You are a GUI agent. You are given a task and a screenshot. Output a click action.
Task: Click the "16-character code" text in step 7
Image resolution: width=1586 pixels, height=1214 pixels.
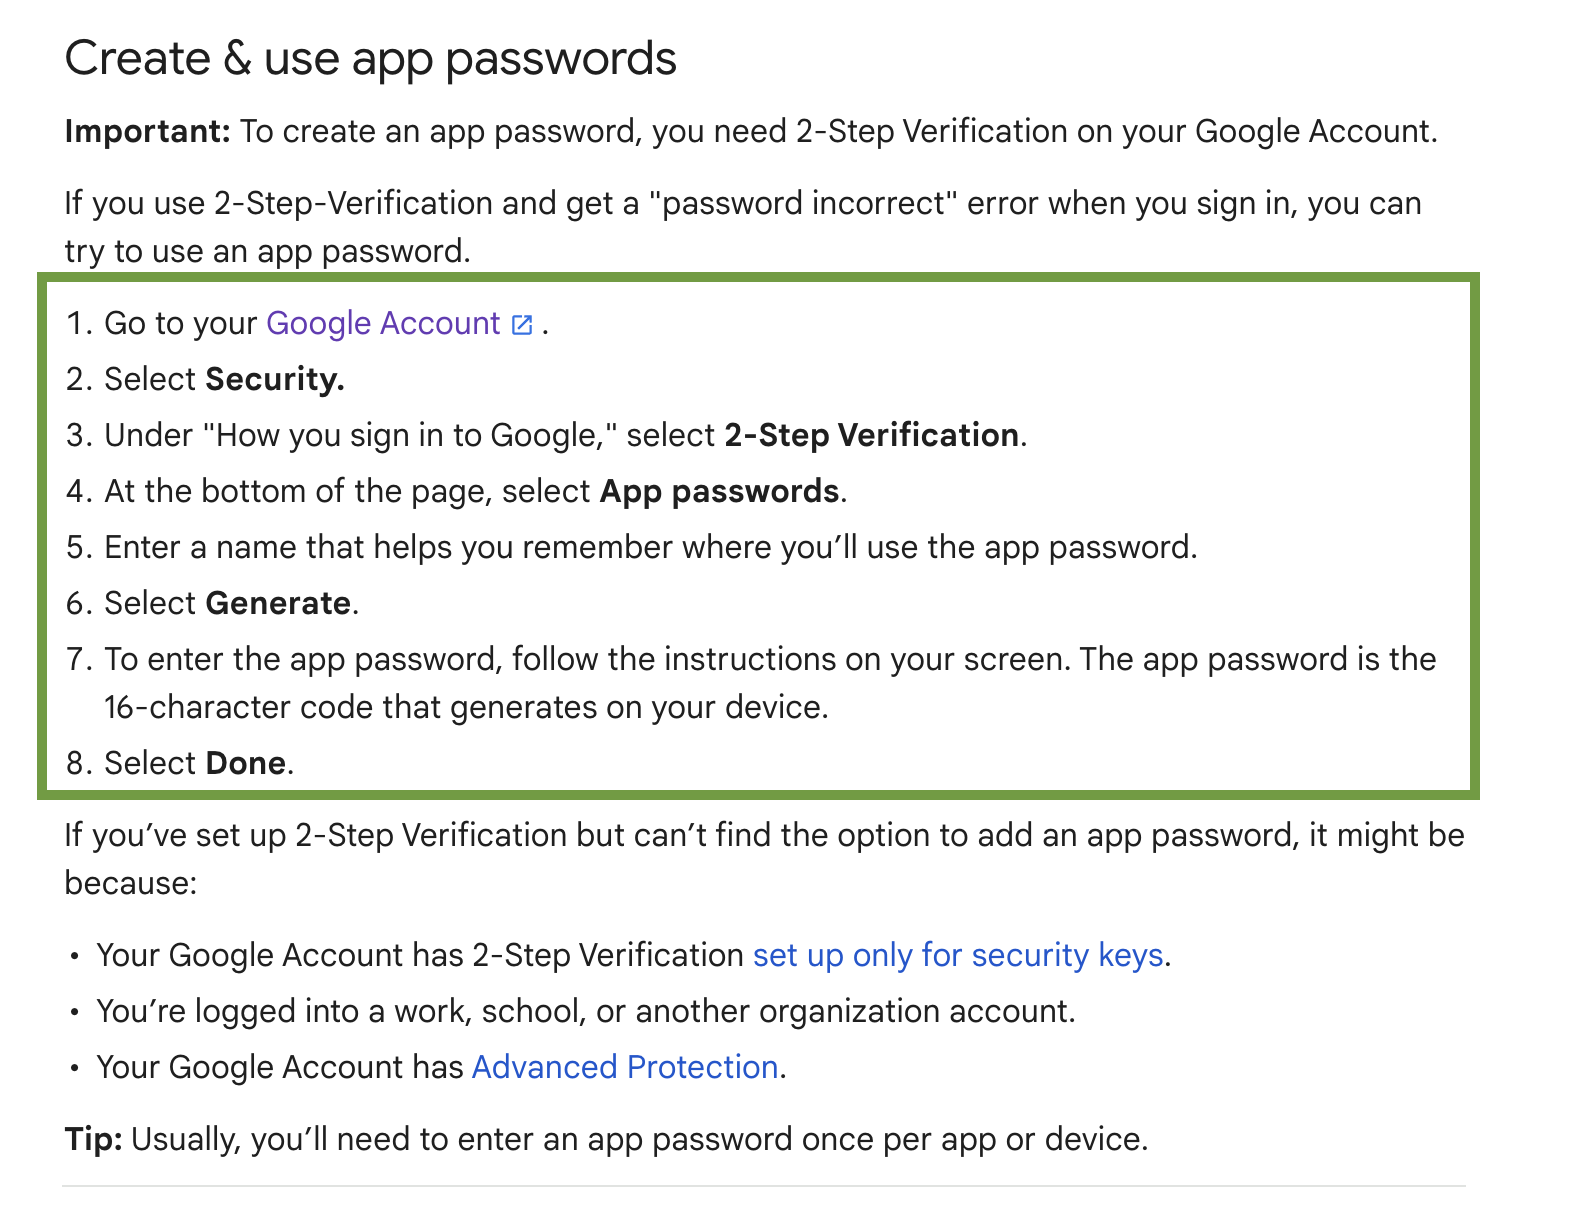tap(238, 708)
